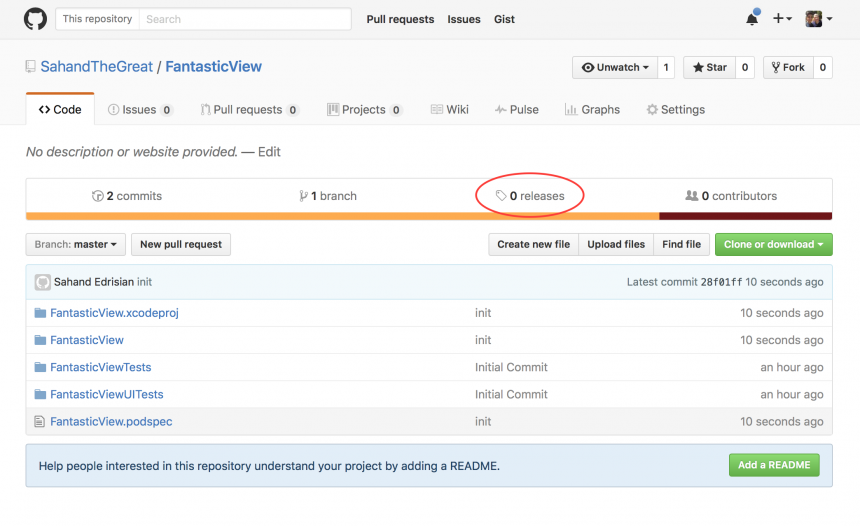Screen dimensions: 860x526
Task: Focus the repository search field
Action: click(x=244, y=19)
